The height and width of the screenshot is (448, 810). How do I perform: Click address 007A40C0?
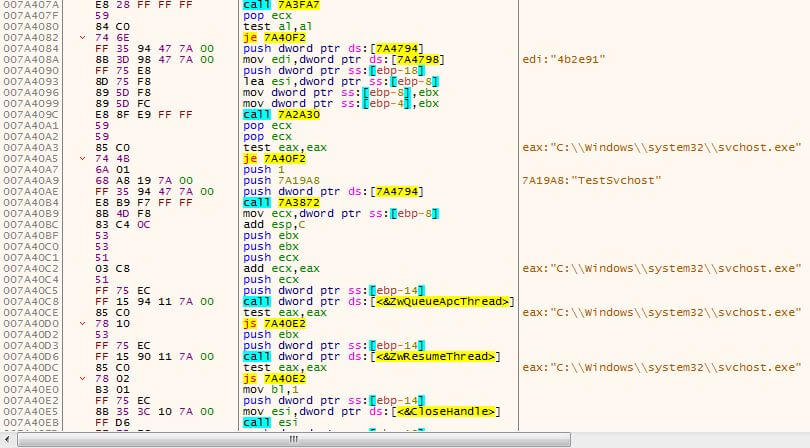coord(31,246)
